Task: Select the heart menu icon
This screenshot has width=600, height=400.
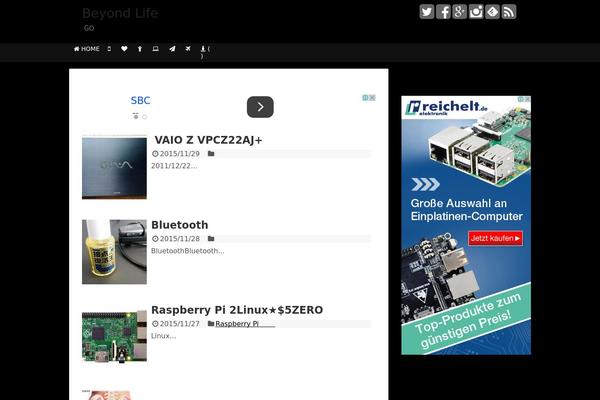Action: pos(124,49)
